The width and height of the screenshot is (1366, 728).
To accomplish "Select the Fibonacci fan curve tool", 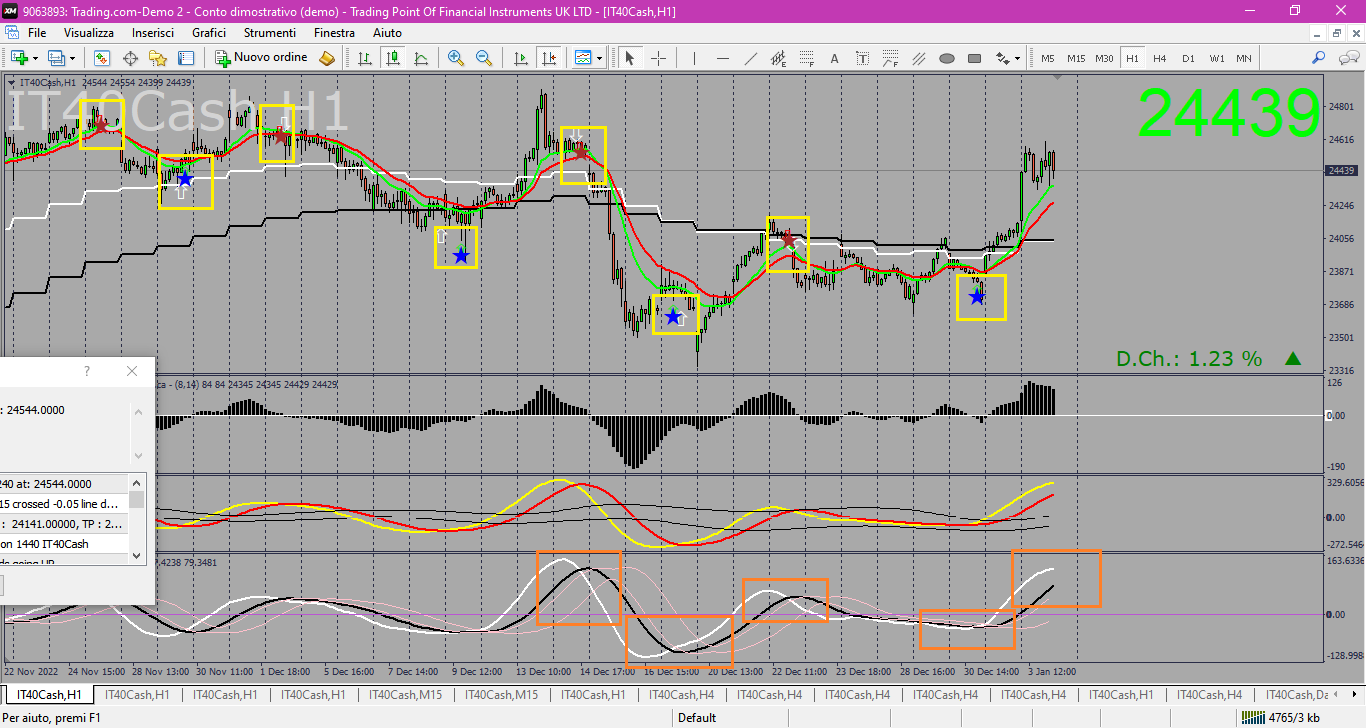I will [x=890, y=58].
